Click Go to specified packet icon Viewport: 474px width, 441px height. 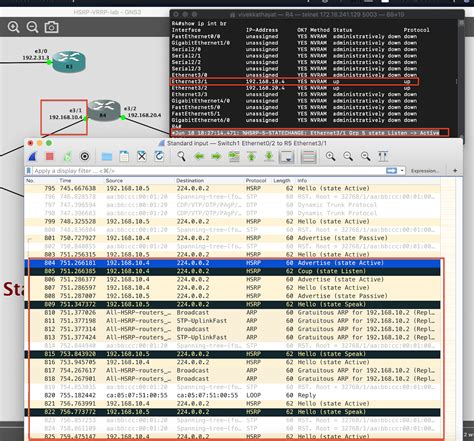click(234, 156)
